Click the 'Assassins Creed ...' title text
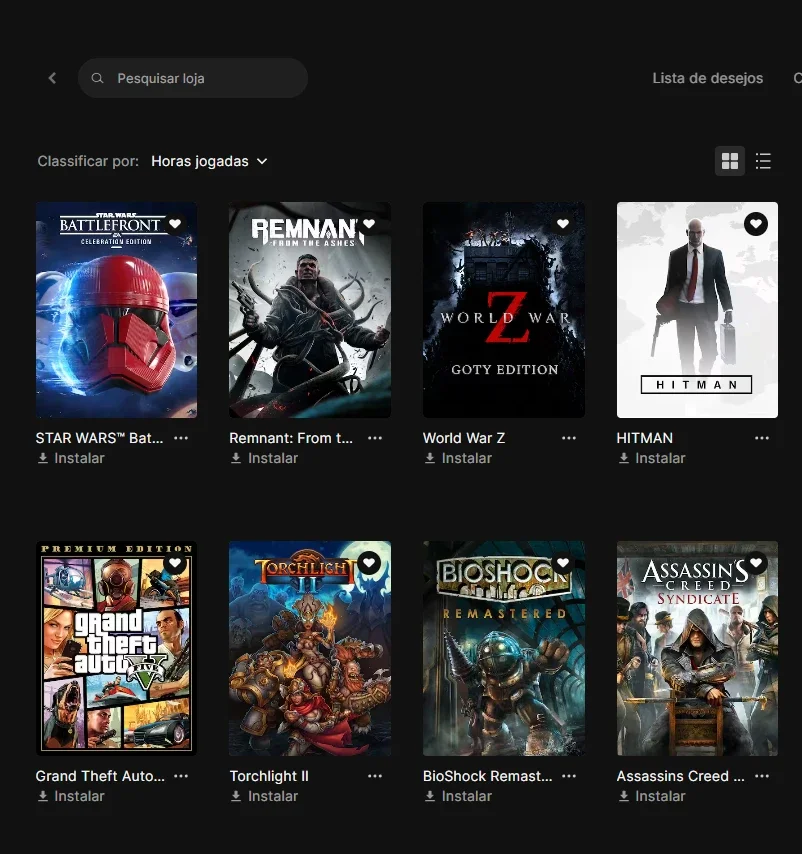This screenshot has height=854, width=802. tap(681, 776)
